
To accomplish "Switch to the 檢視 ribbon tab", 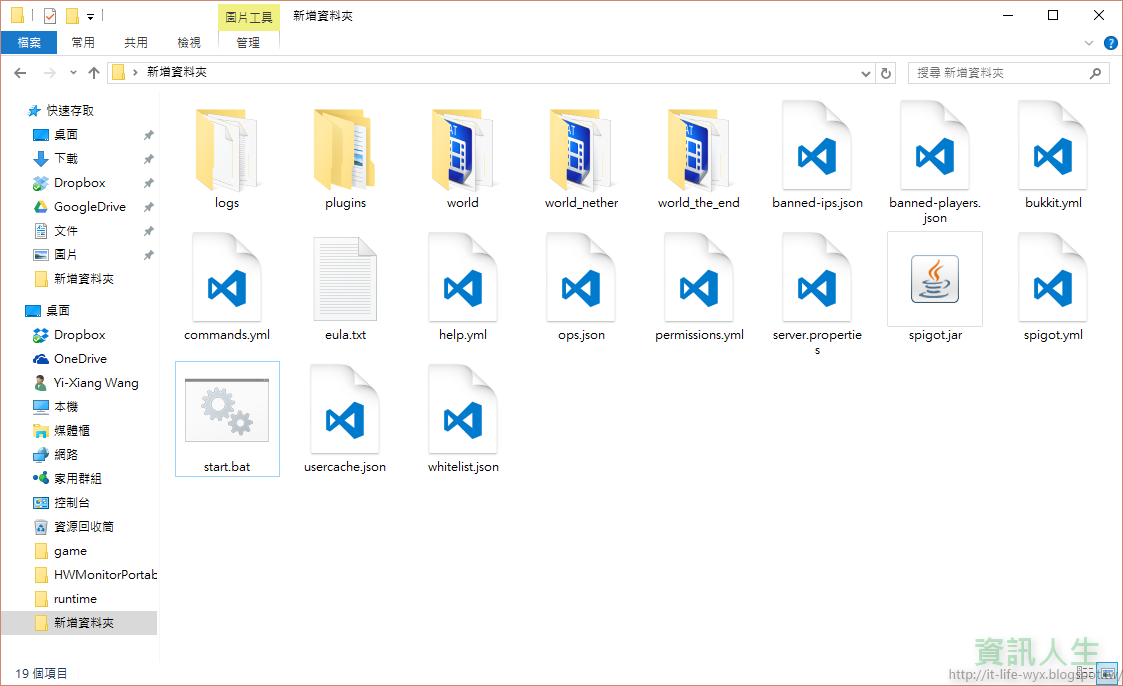I will pos(189,42).
